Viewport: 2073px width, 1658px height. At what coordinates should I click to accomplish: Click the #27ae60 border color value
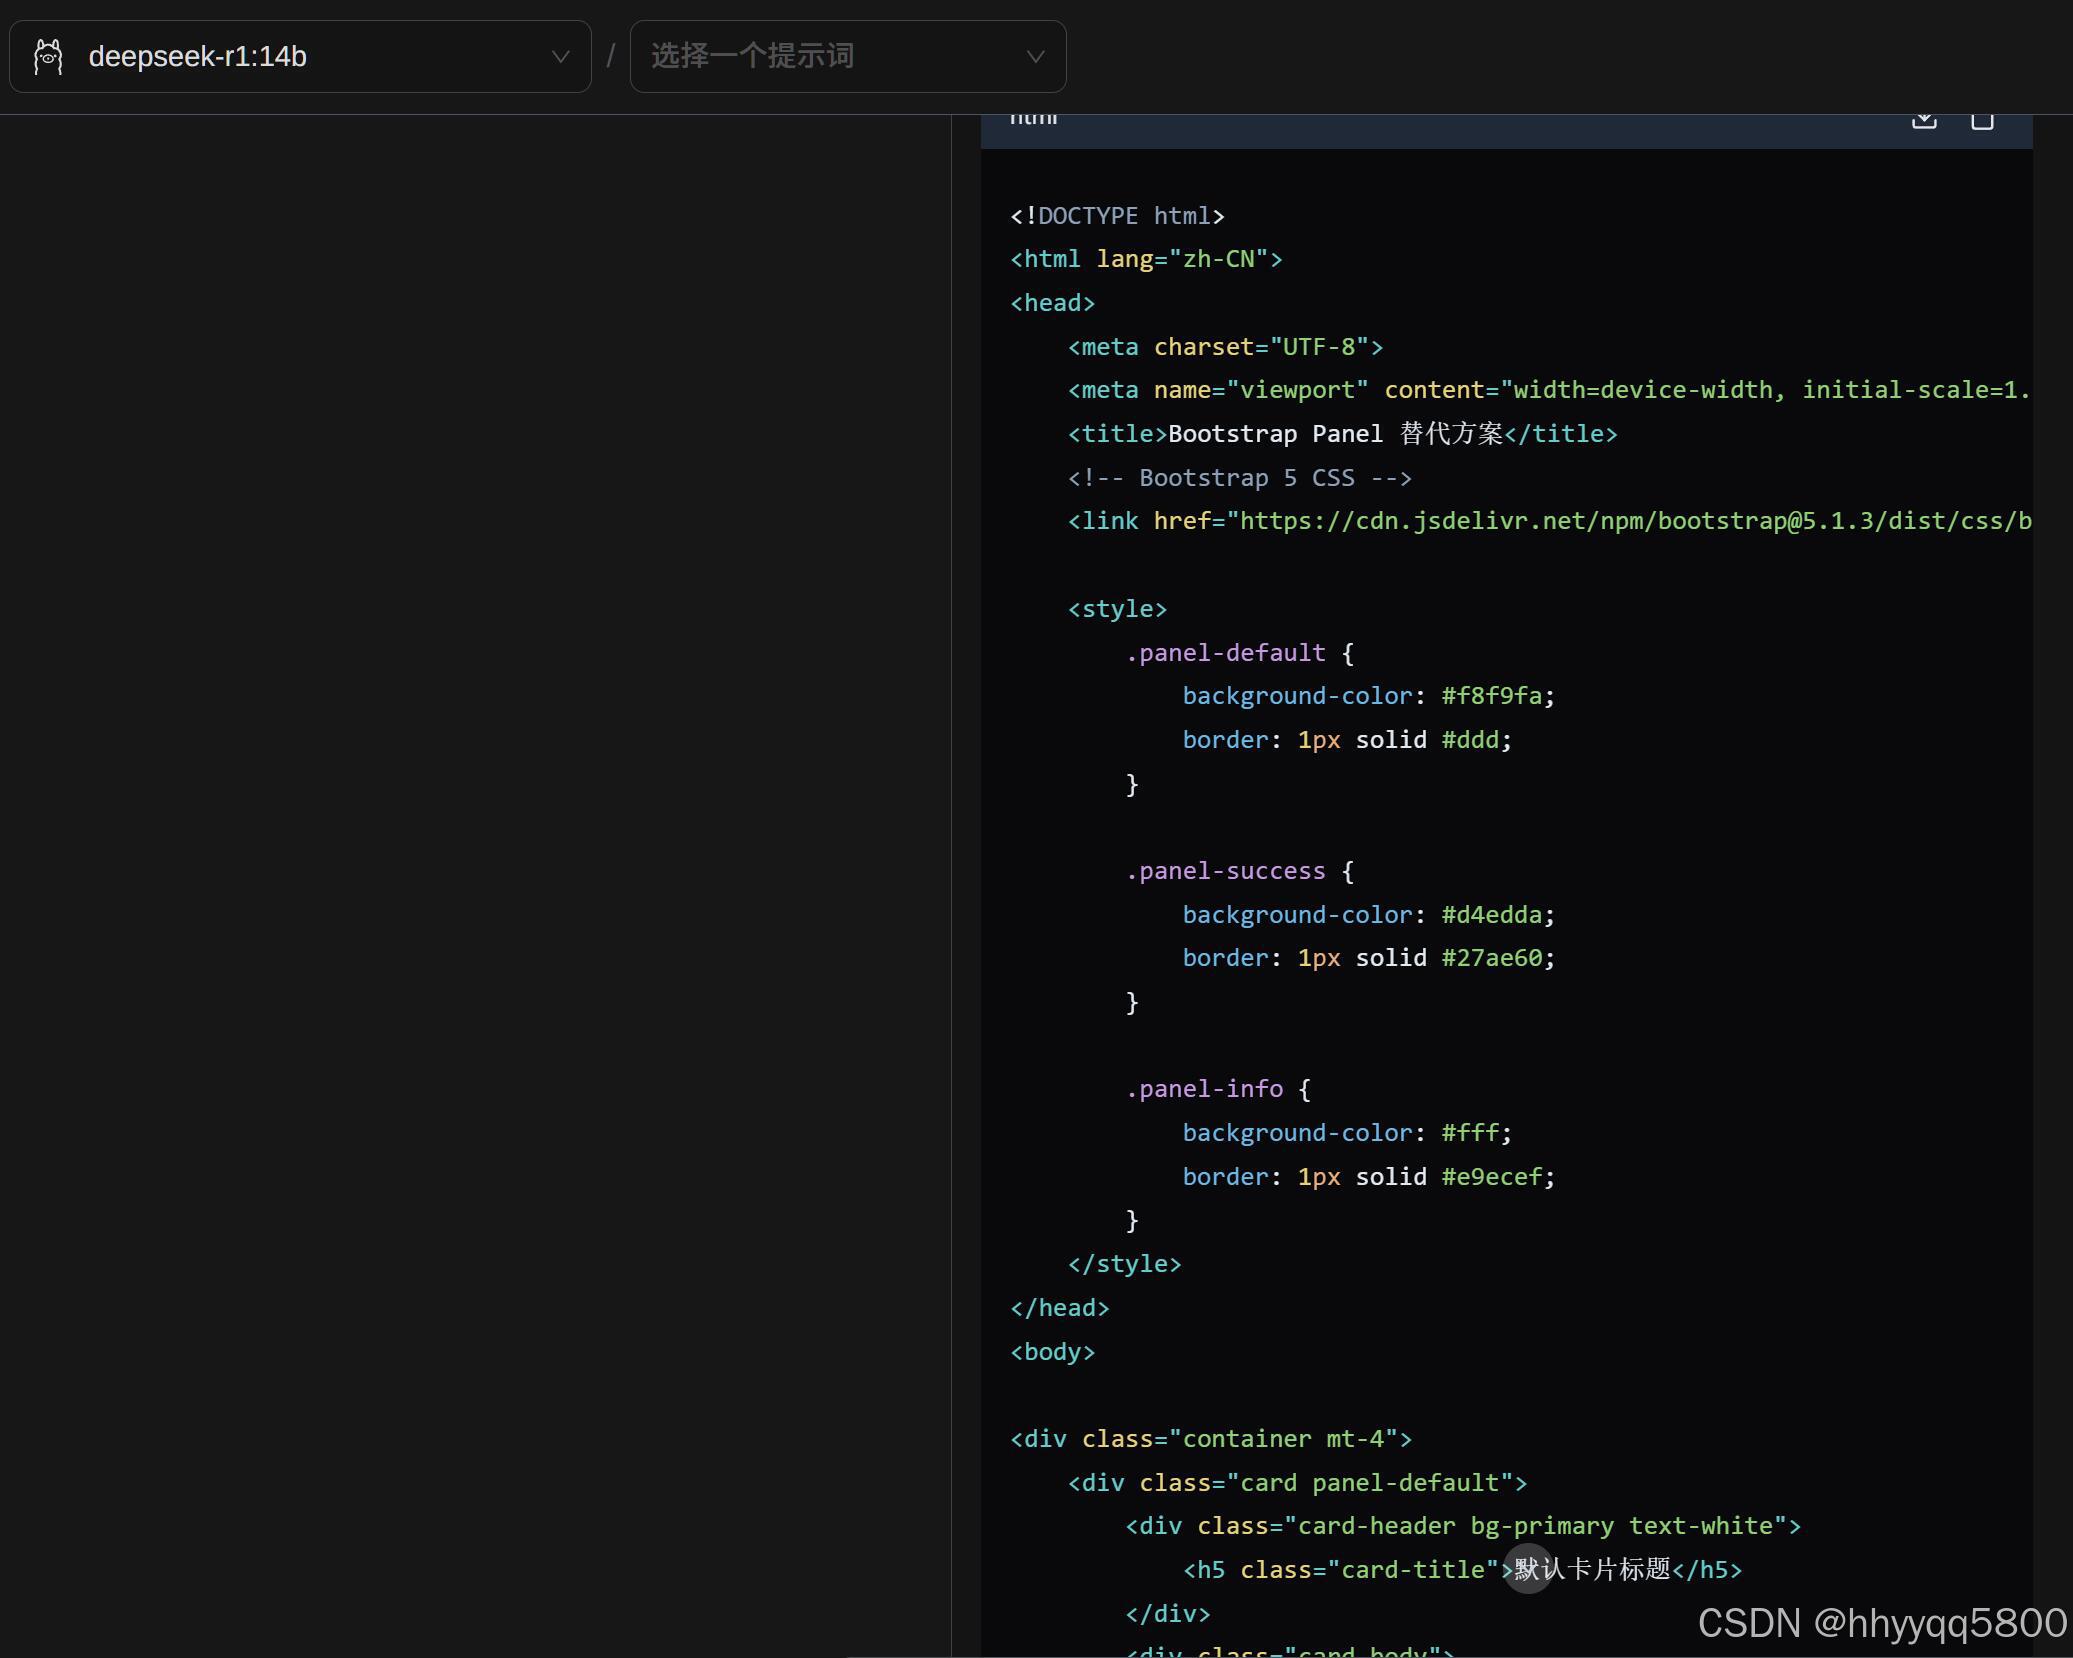[x=1491, y=958]
